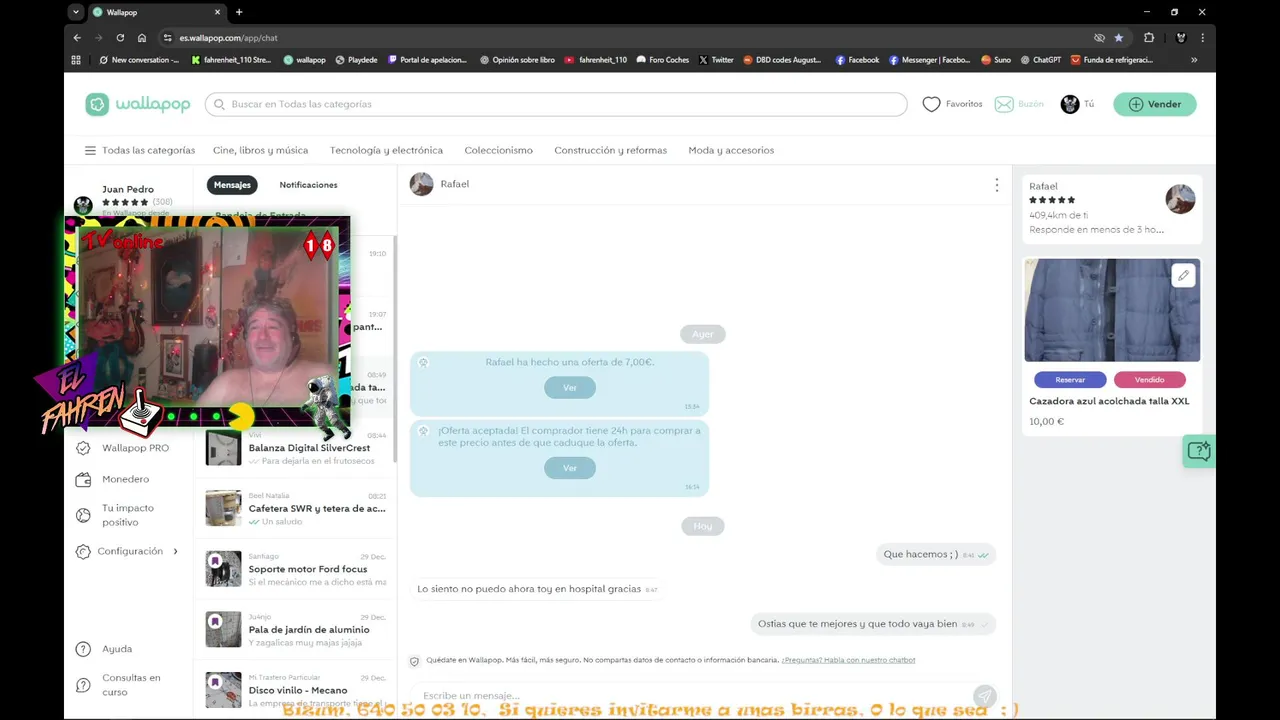Open the Chrome three-dot menu
The width and height of the screenshot is (1280, 720).
point(1202,38)
